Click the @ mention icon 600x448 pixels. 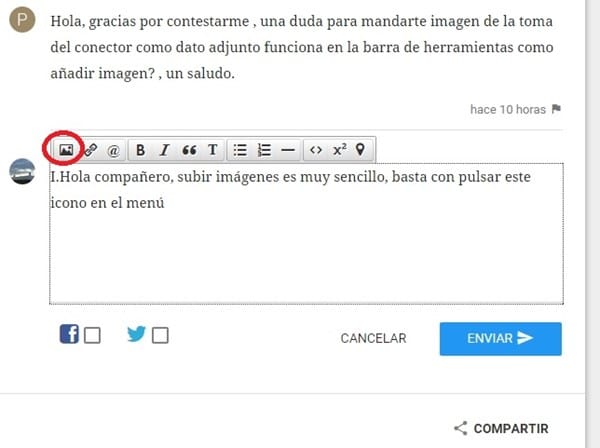[113, 150]
